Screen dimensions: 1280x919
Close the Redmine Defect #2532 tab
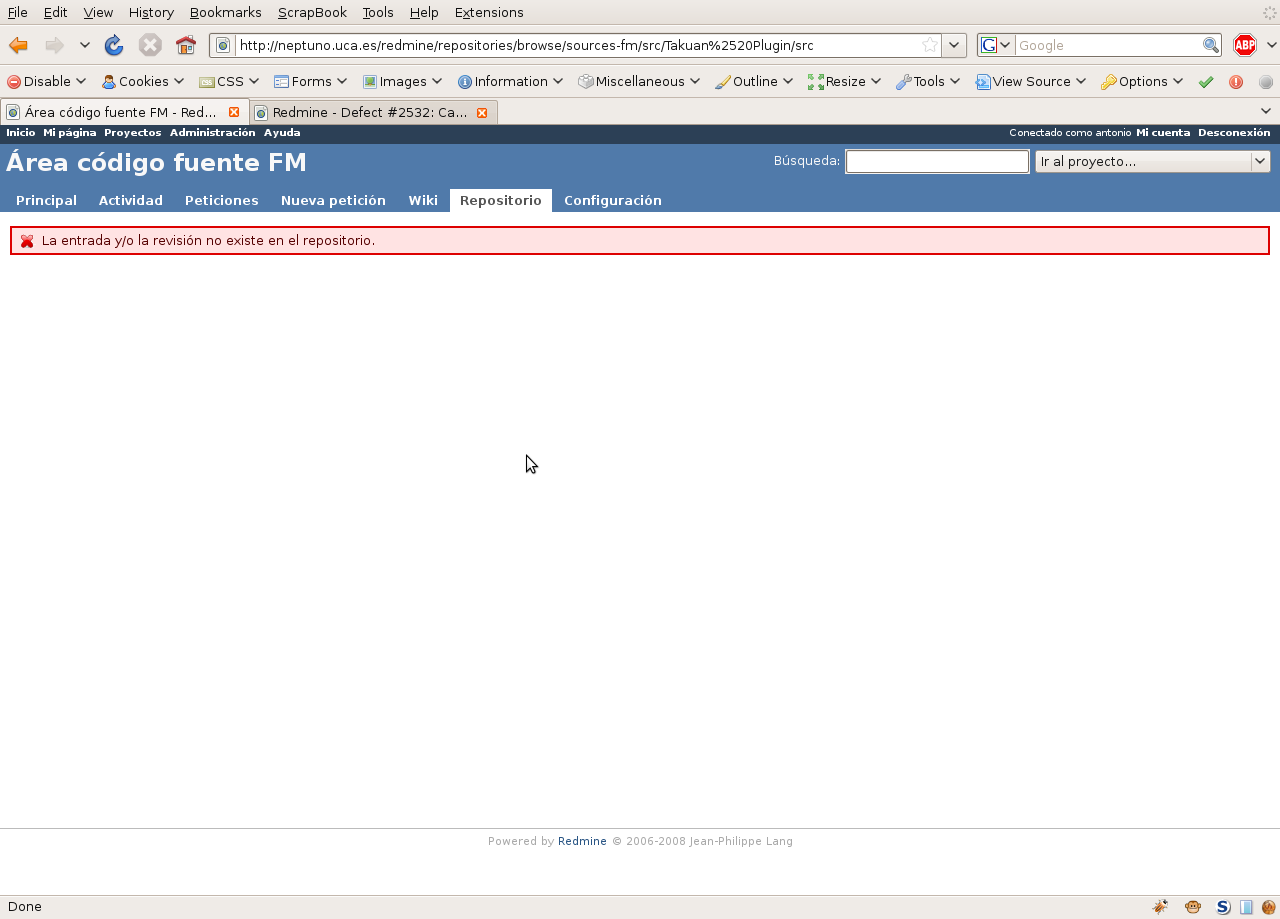point(482,113)
